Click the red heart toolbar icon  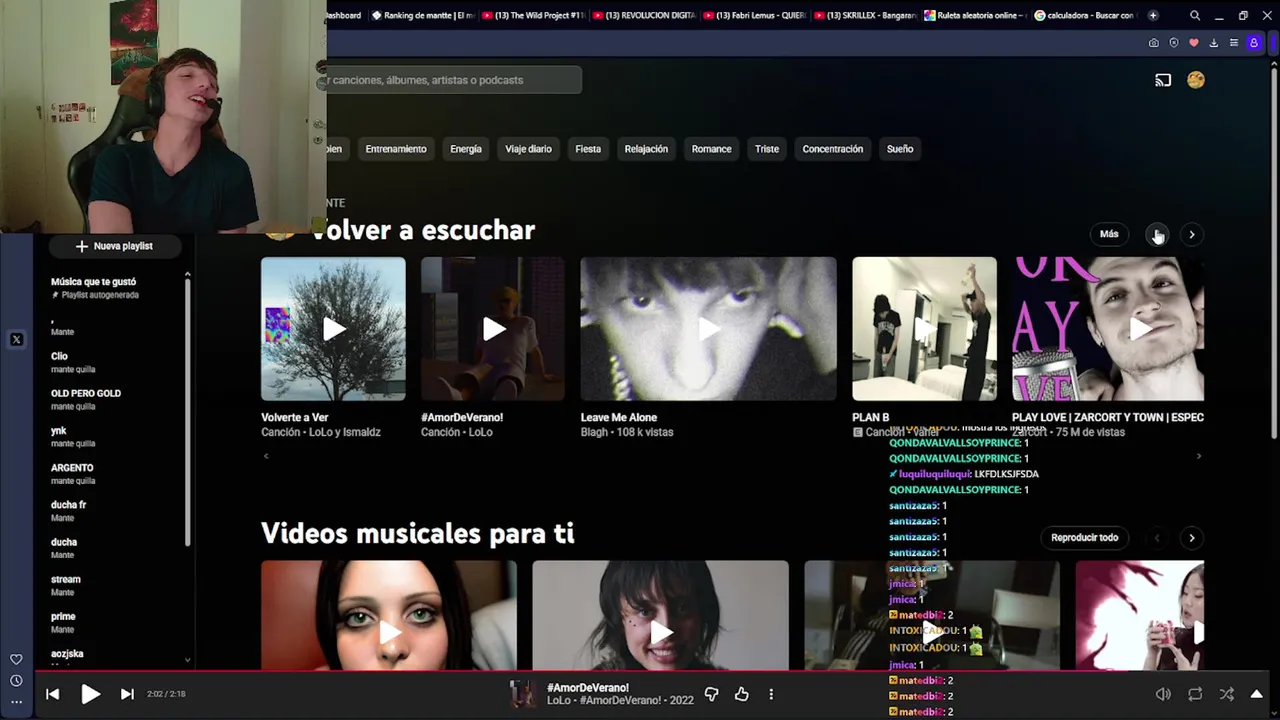(x=1193, y=43)
